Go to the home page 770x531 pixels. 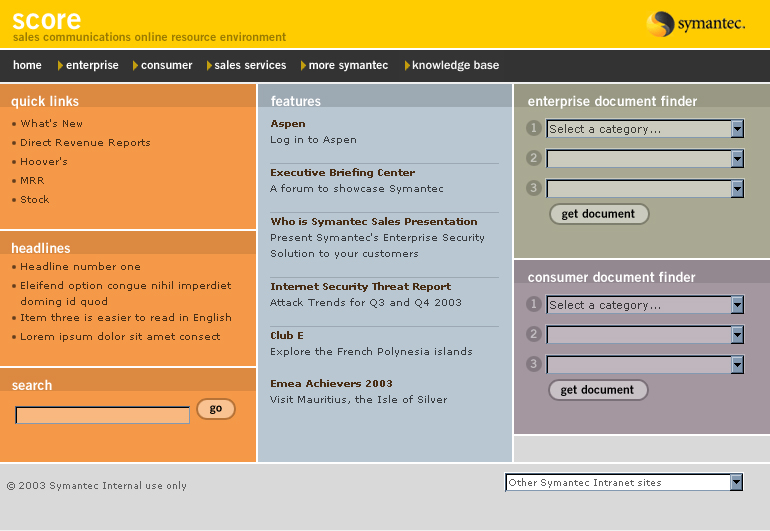[27, 65]
